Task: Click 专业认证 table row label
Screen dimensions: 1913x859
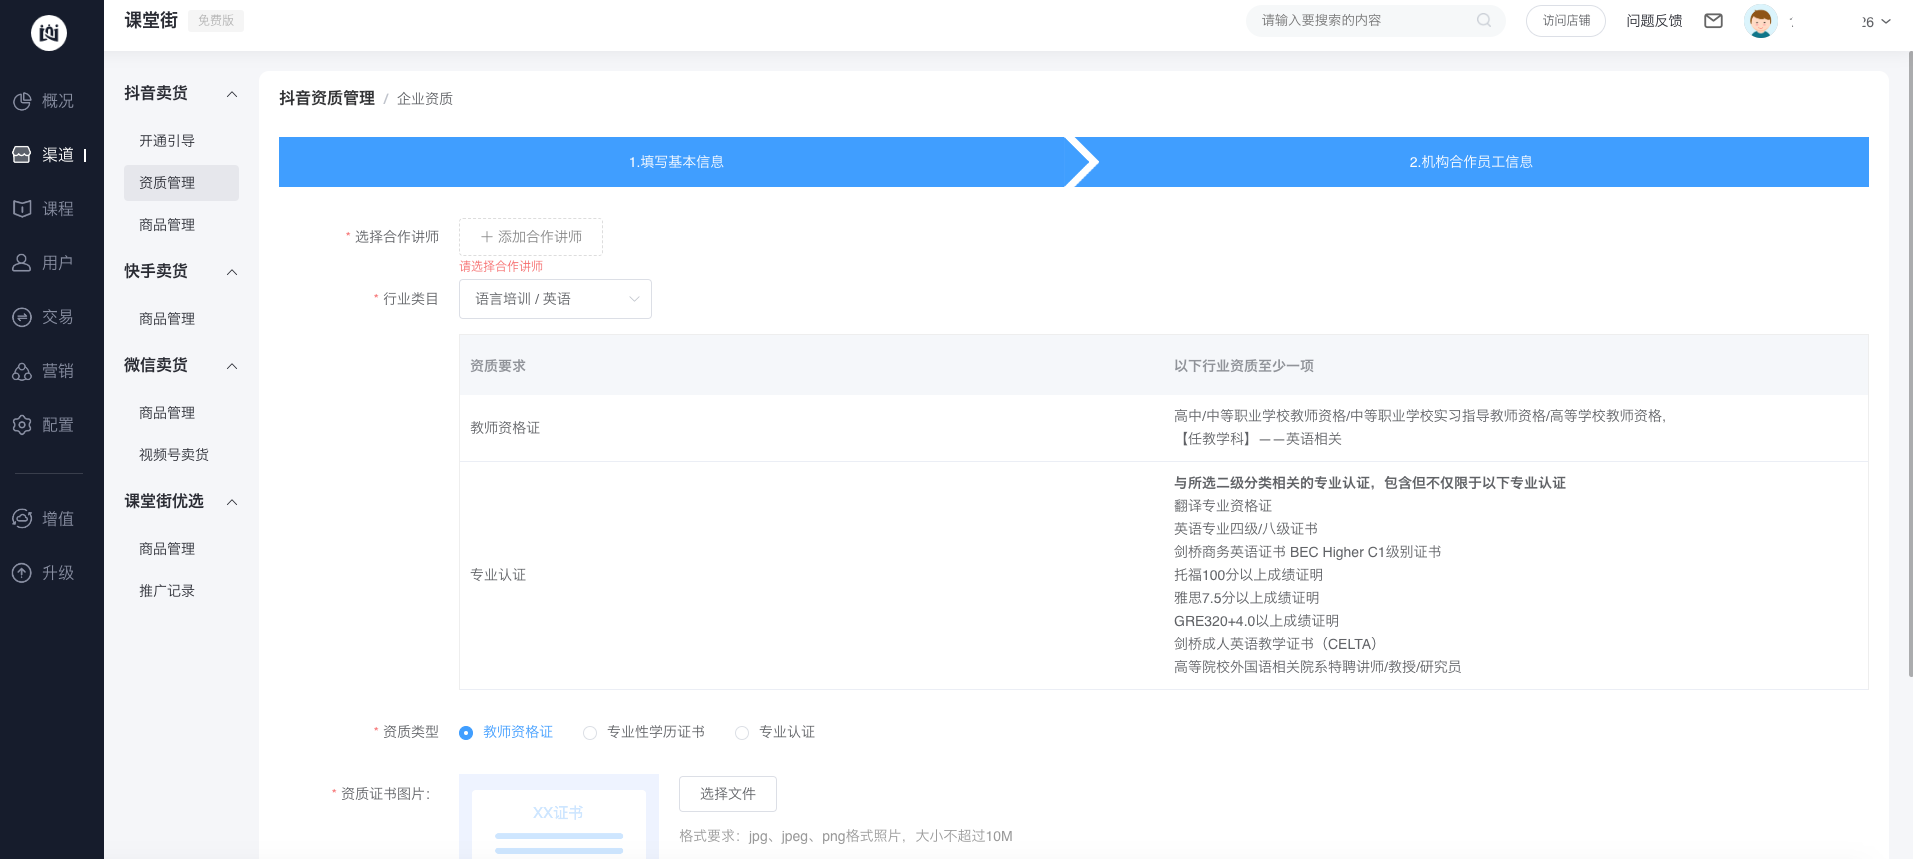Action: point(498,575)
